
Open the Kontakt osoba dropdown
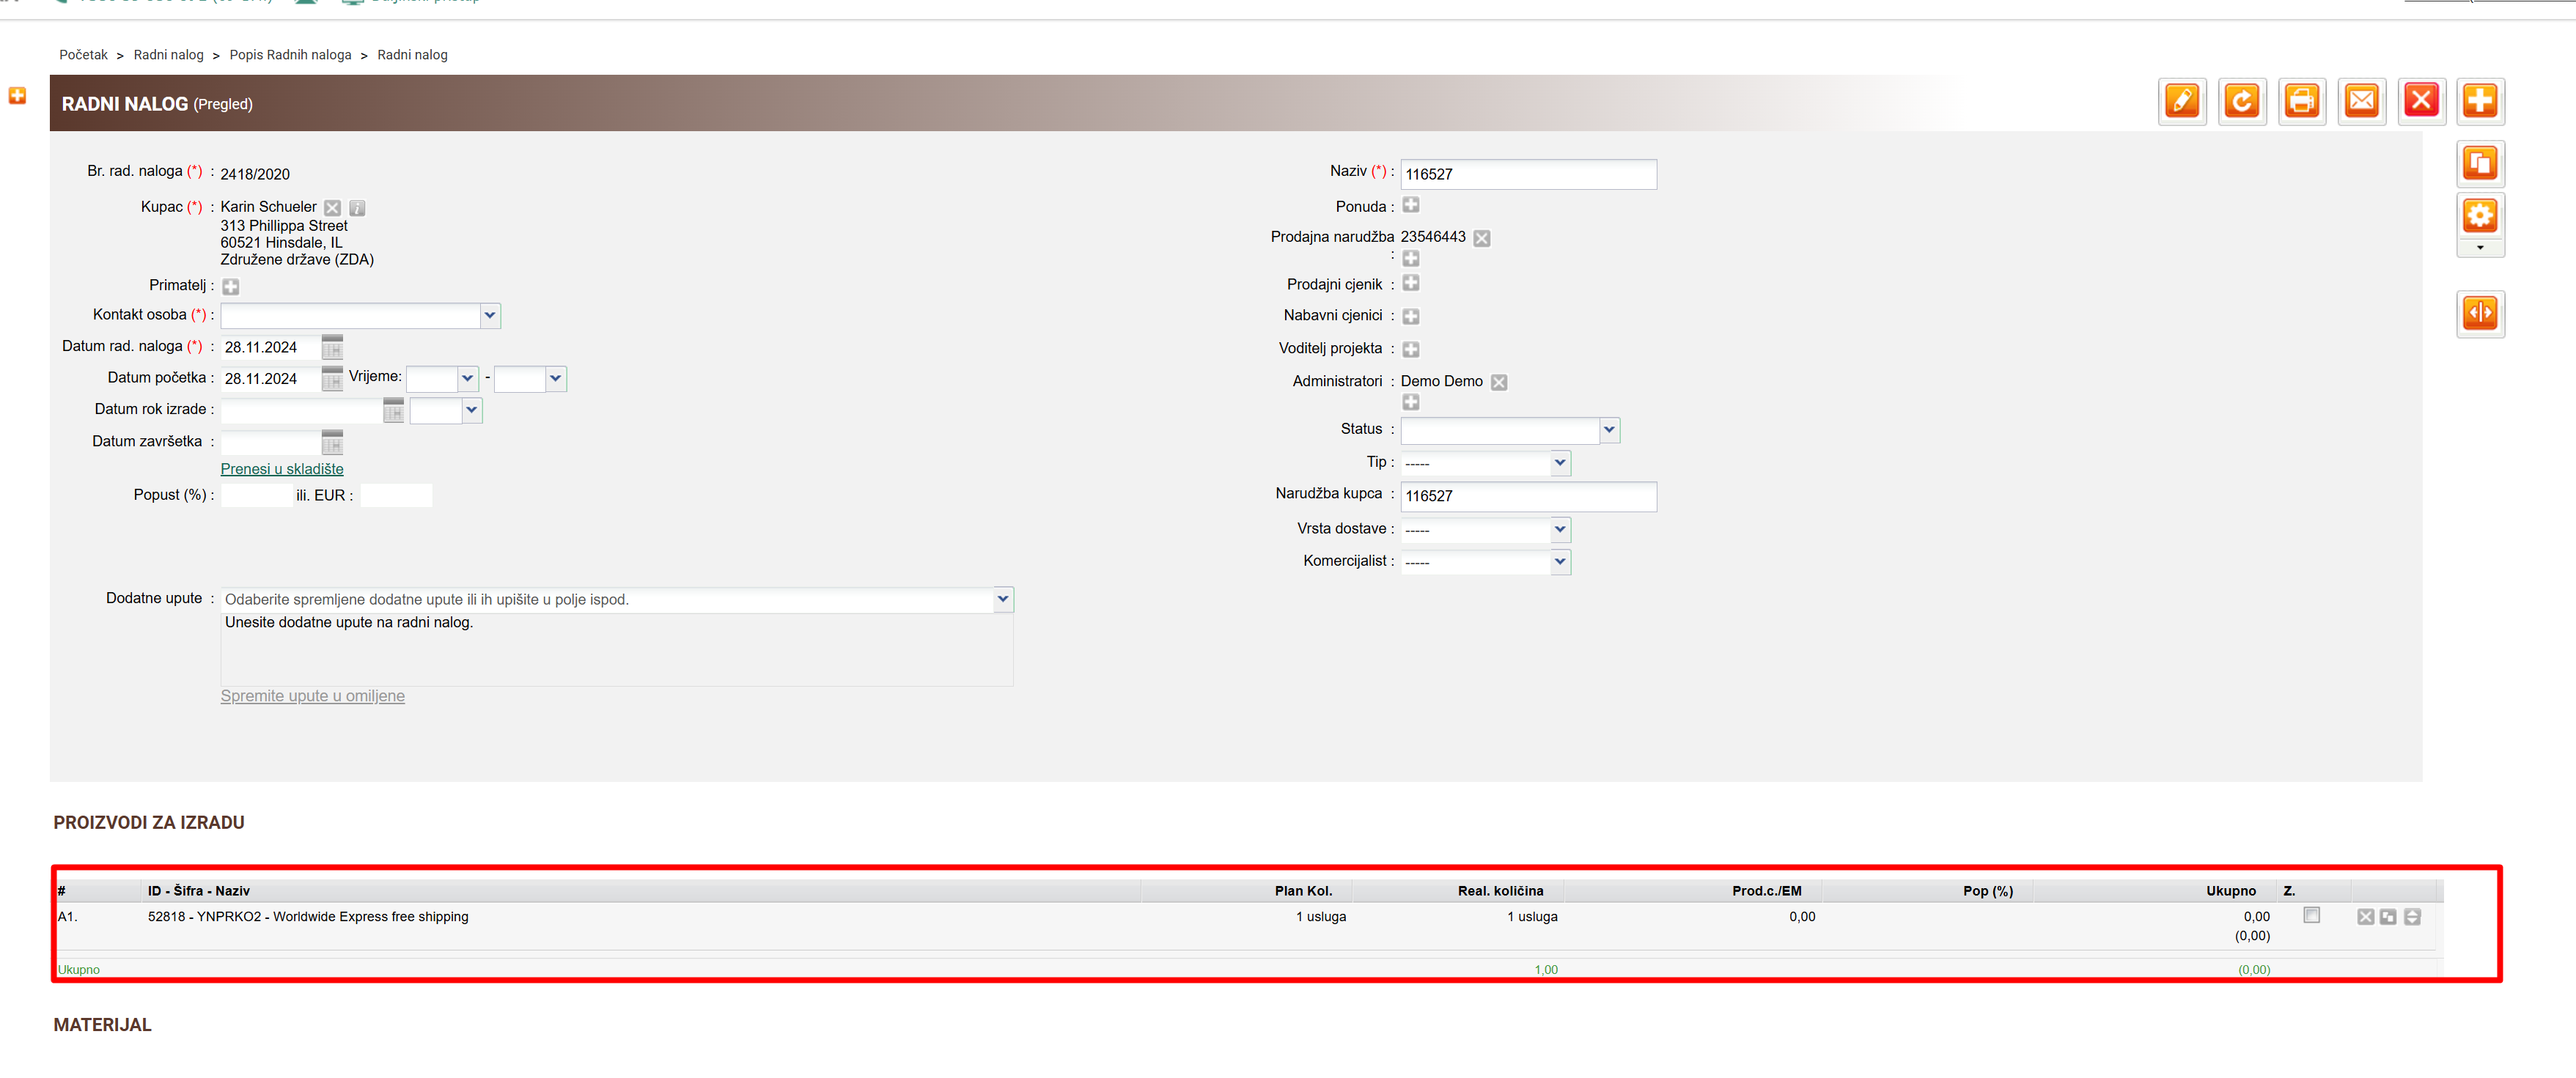click(489, 316)
